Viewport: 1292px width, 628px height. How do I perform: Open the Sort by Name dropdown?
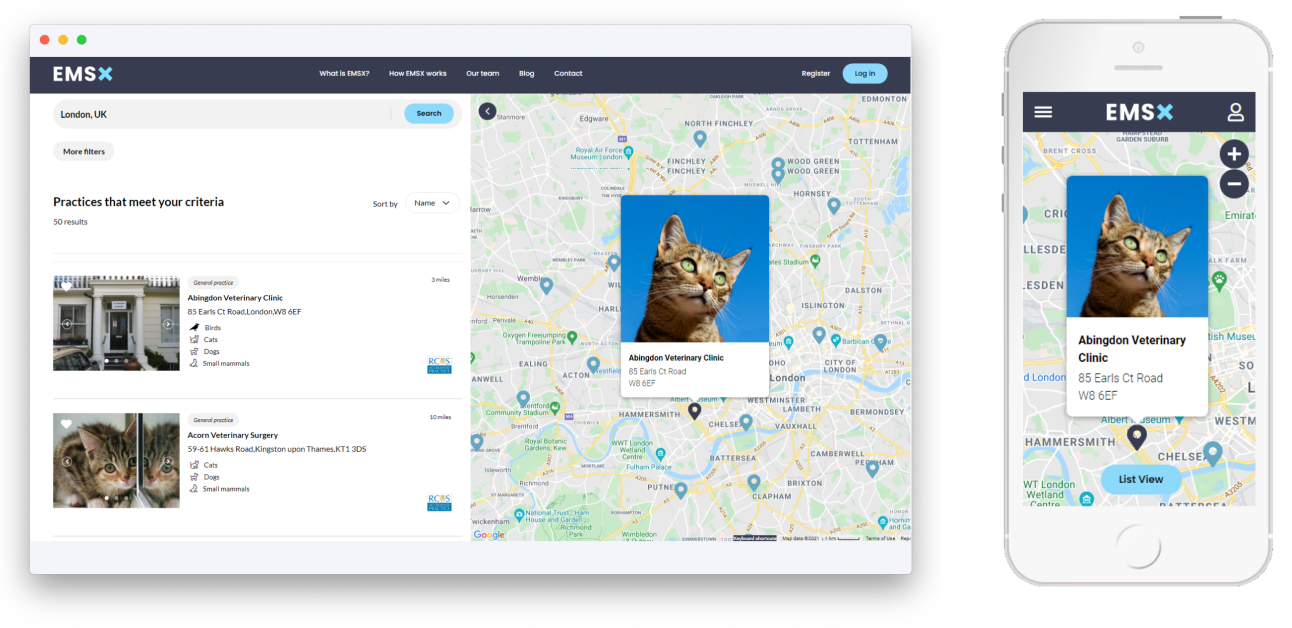pyautogui.click(x=431, y=202)
